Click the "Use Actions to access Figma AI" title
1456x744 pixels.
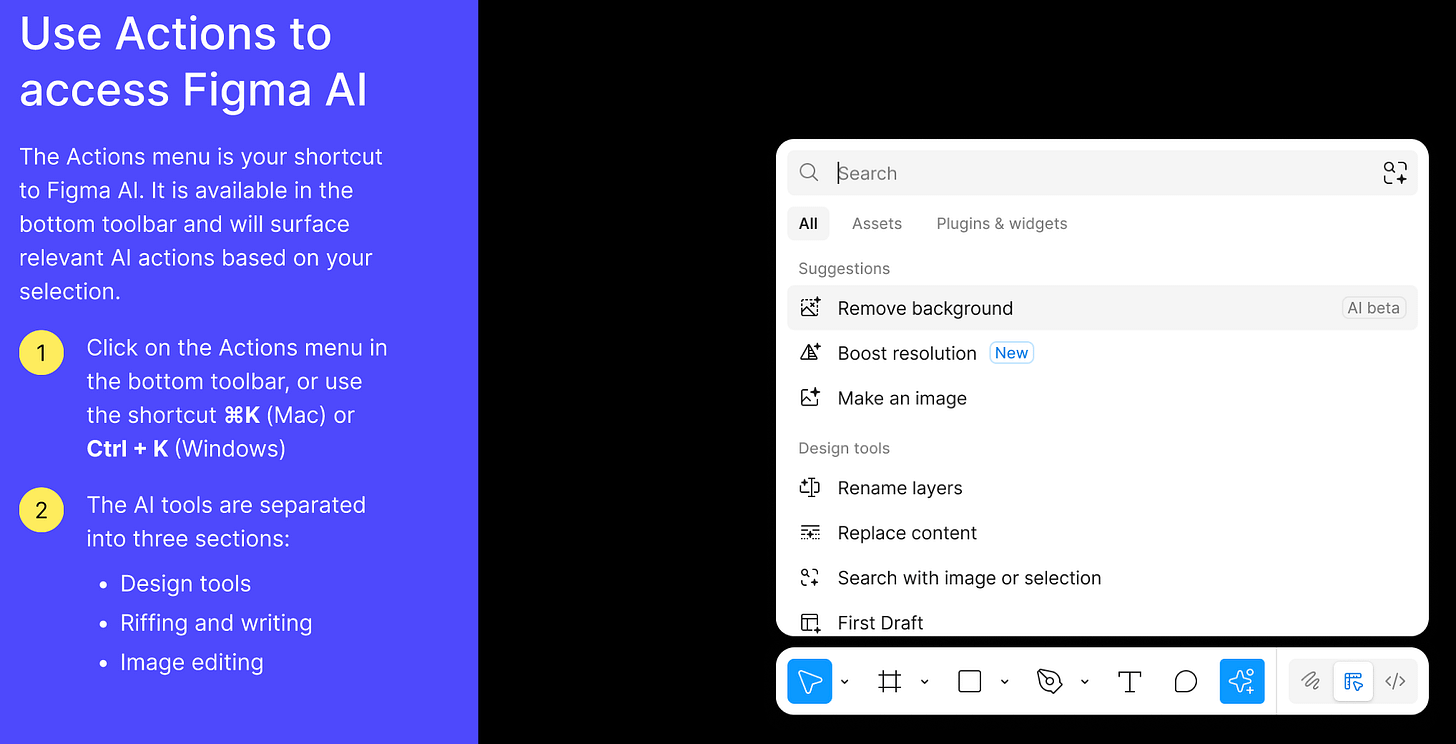194,61
